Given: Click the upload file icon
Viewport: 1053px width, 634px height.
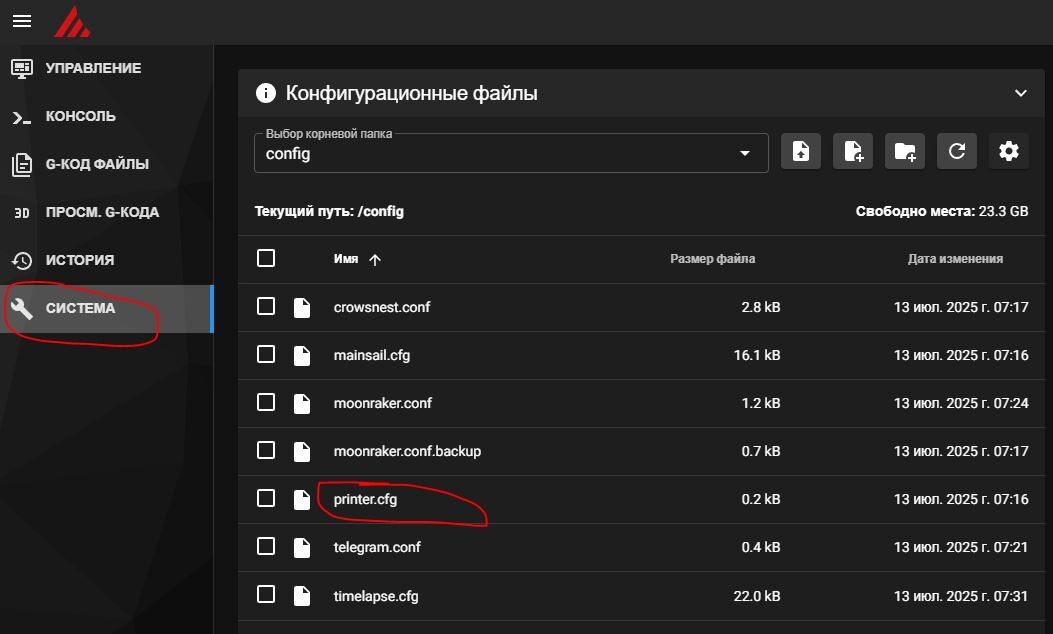Looking at the screenshot, I should click(800, 152).
